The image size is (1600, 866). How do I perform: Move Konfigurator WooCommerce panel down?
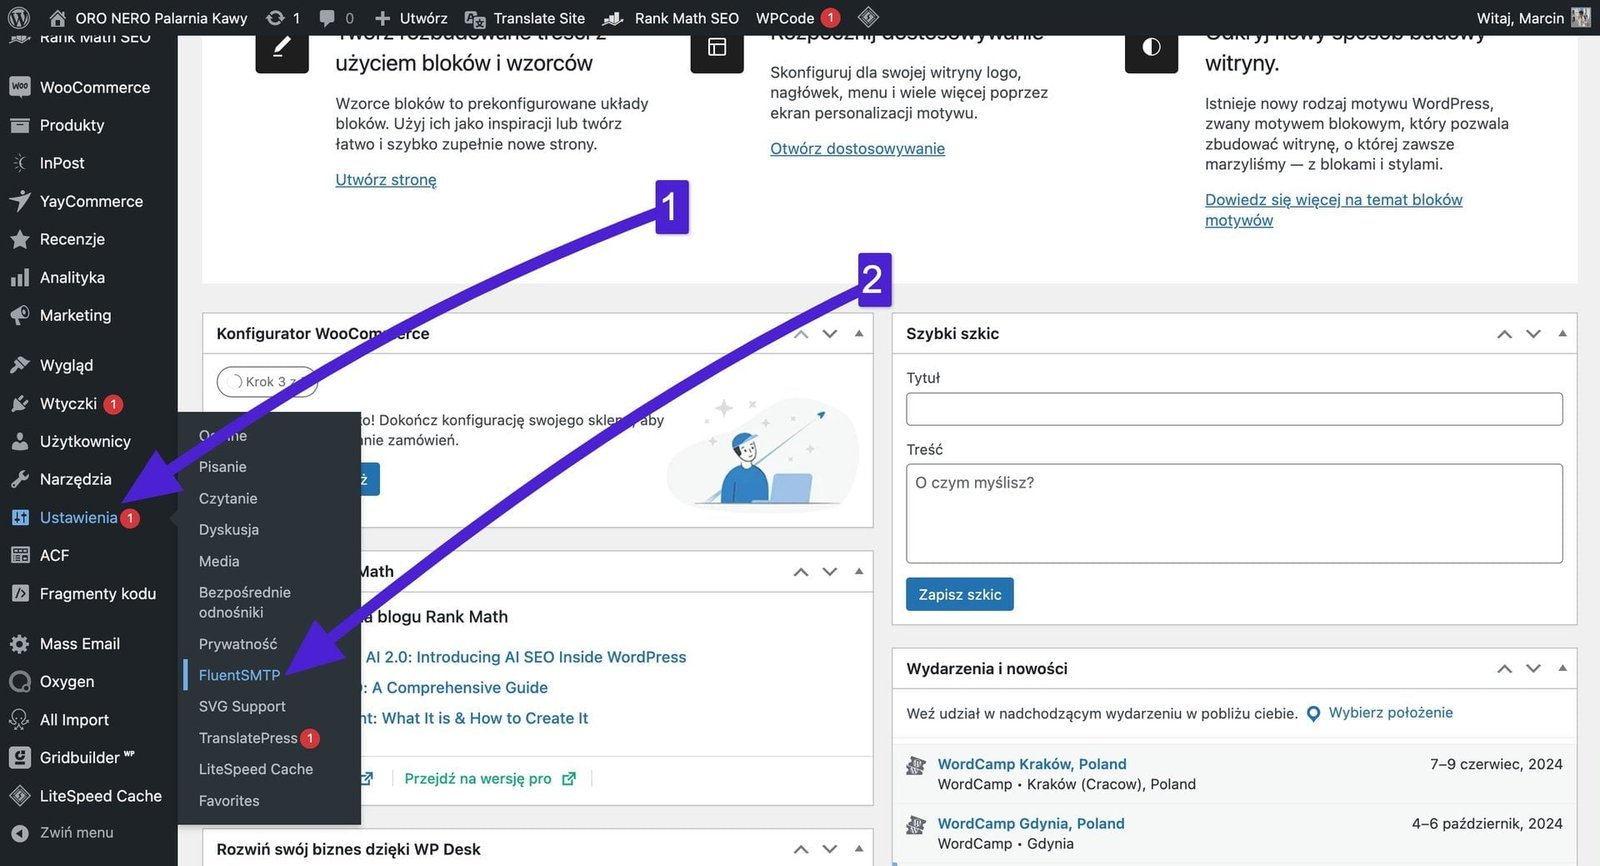click(x=829, y=334)
